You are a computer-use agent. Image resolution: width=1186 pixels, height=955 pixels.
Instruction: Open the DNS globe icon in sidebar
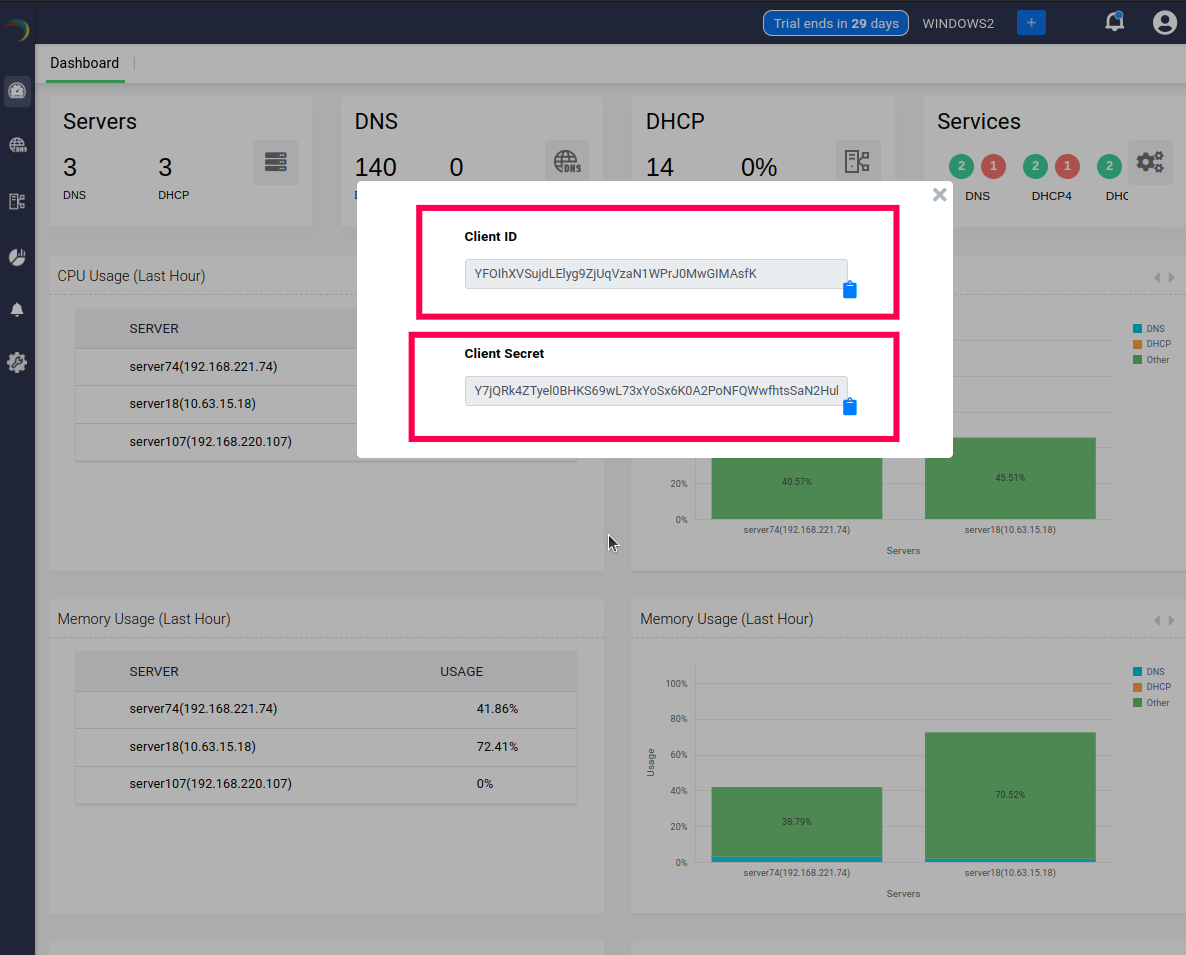pos(17,146)
